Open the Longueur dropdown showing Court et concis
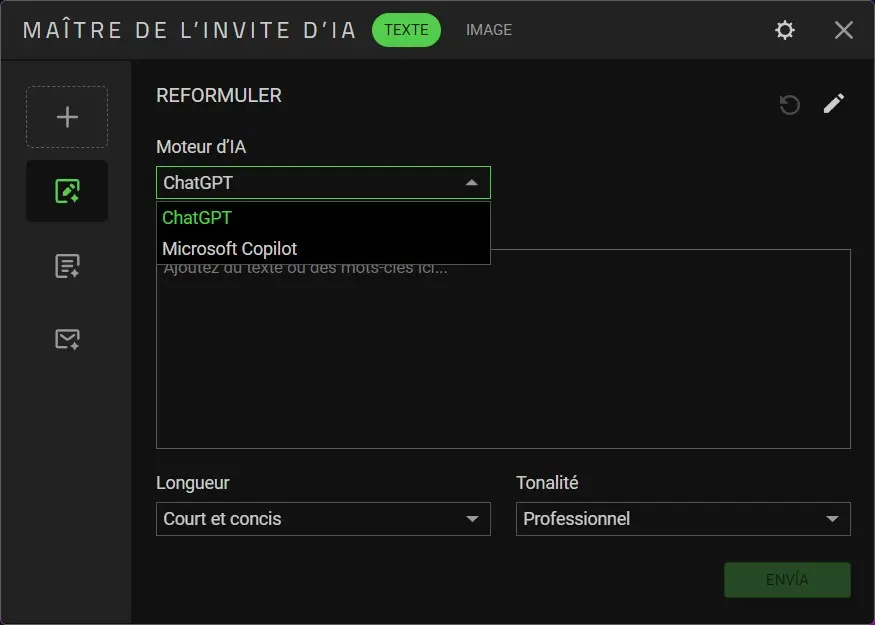Screen dimensions: 875x625 pyautogui.click(x=323, y=519)
